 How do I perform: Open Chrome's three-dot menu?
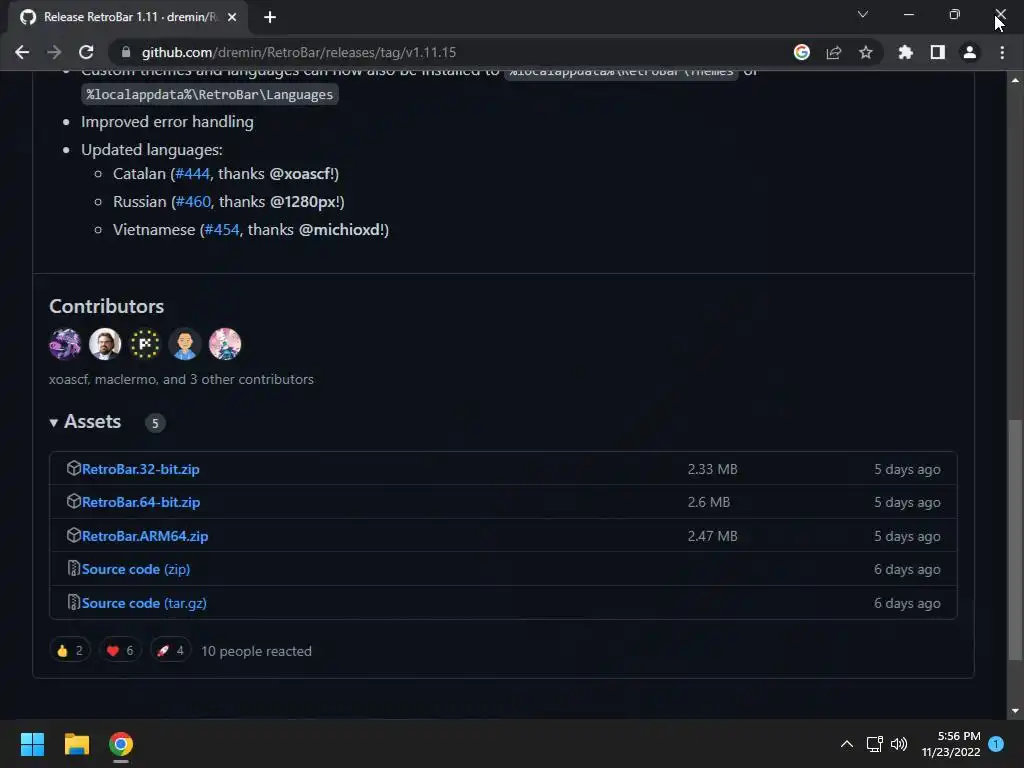(1002, 52)
